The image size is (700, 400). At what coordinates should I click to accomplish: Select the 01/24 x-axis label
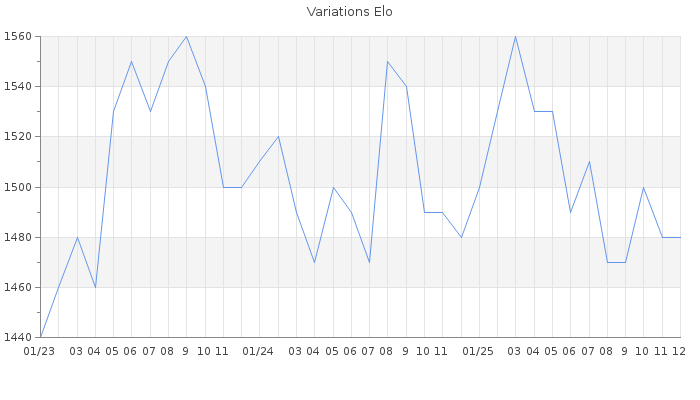(259, 351)
